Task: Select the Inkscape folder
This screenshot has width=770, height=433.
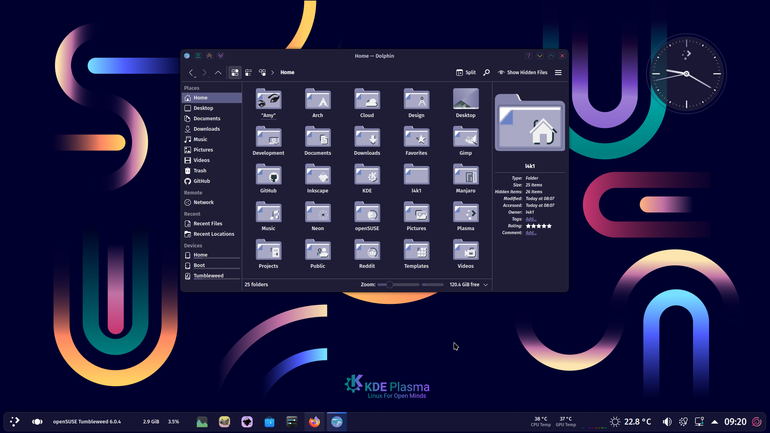Action: tap(318, 179)
